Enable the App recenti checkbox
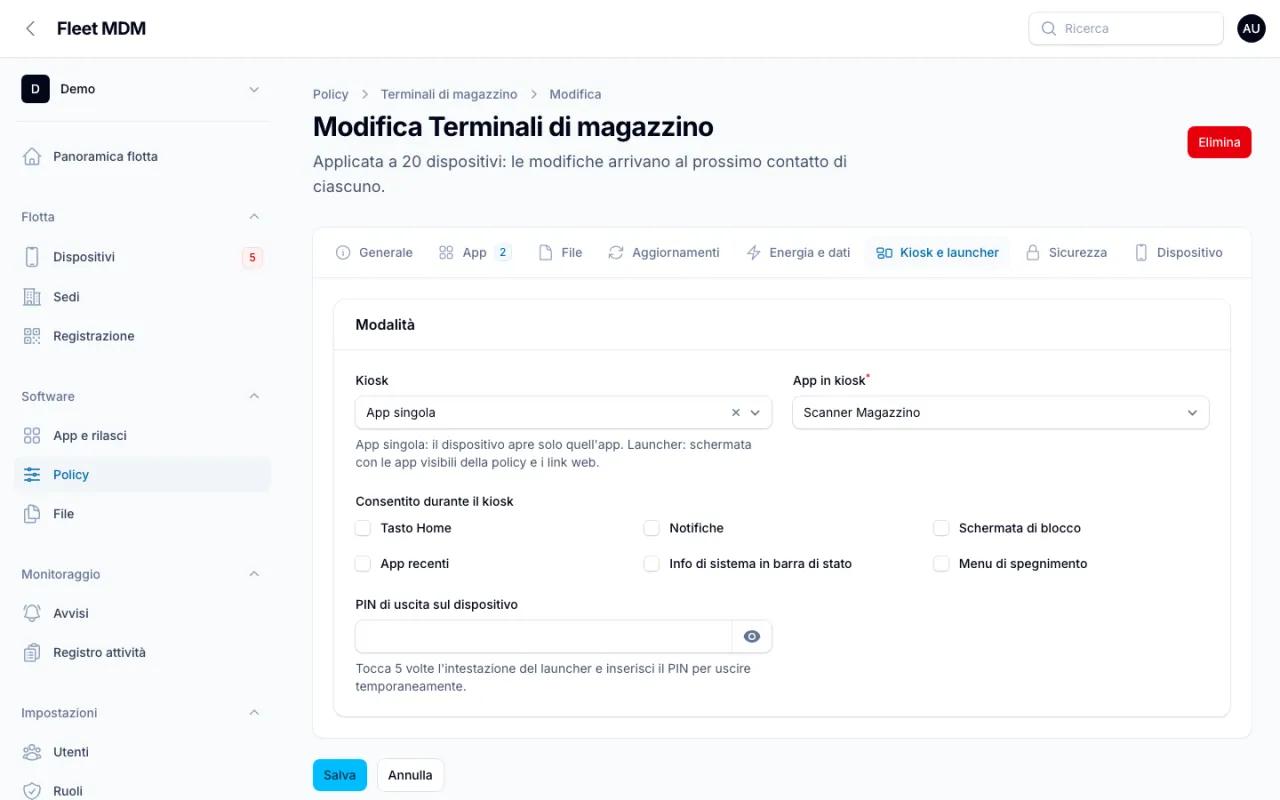Screen dimensions: 1280x800 click(363, 564)
